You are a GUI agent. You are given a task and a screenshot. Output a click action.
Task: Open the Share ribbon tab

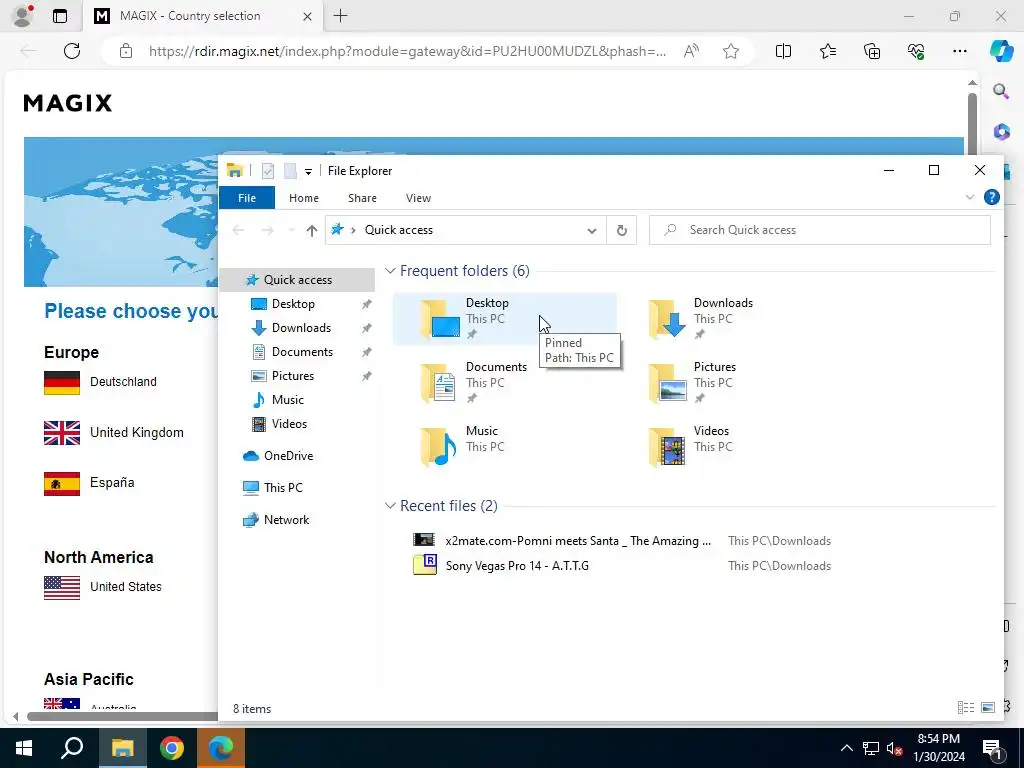[x=362, y=198]
